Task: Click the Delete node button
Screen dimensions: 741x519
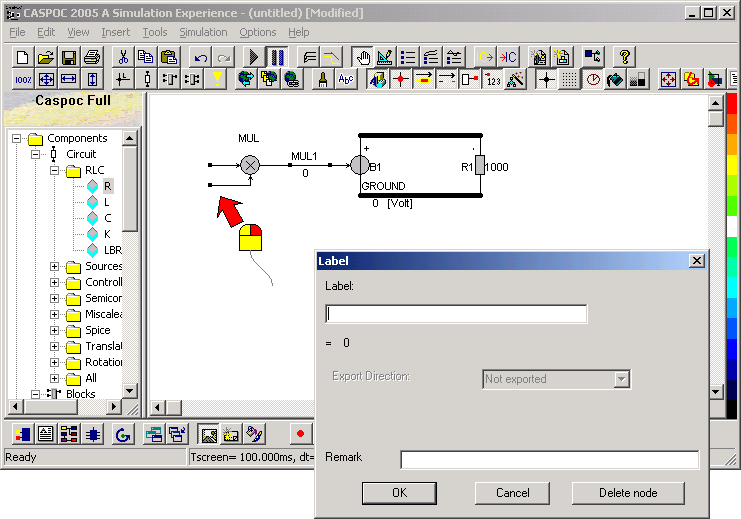Action: point(628,493)
